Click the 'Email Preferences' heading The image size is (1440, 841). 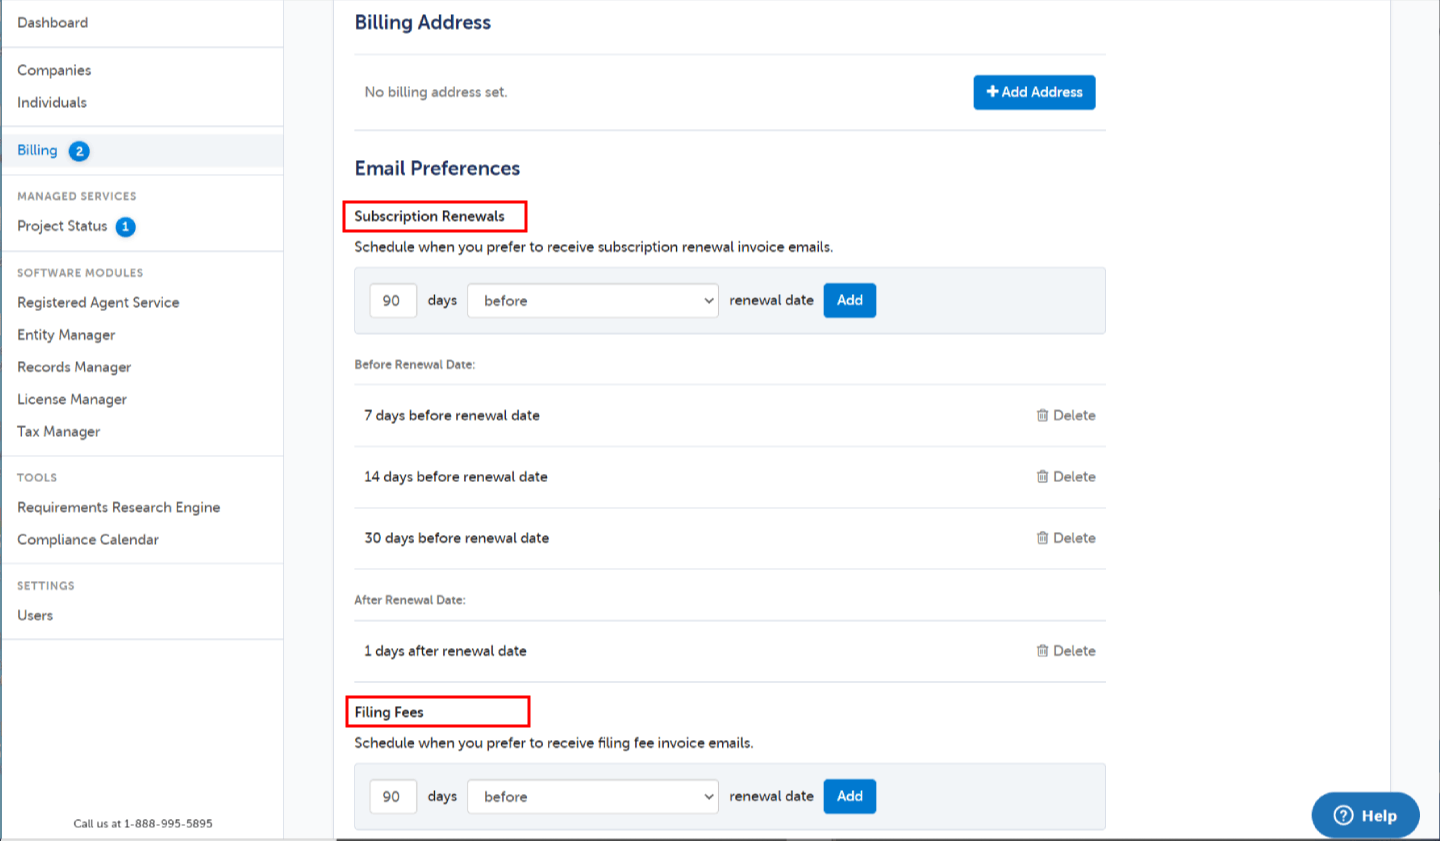(437, 168)
